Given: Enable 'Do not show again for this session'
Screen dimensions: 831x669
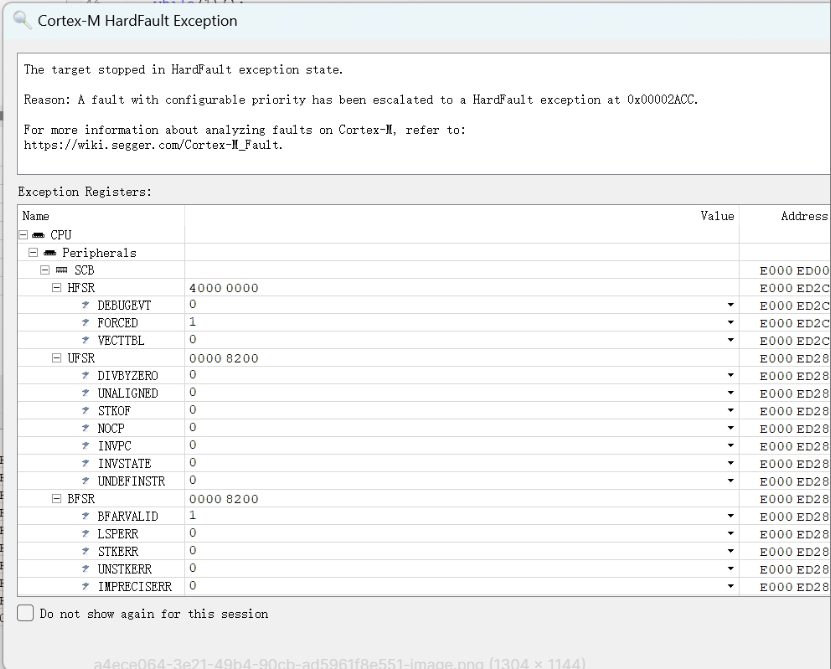Looking at the screenshot, I should 25,613.
